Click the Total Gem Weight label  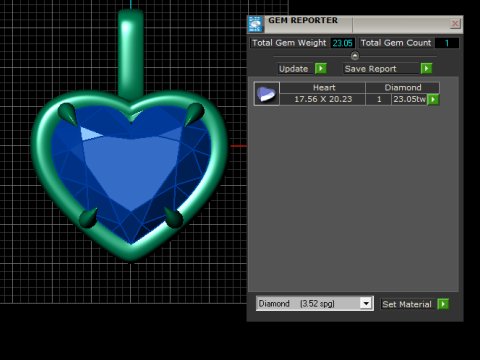[289, 43]
